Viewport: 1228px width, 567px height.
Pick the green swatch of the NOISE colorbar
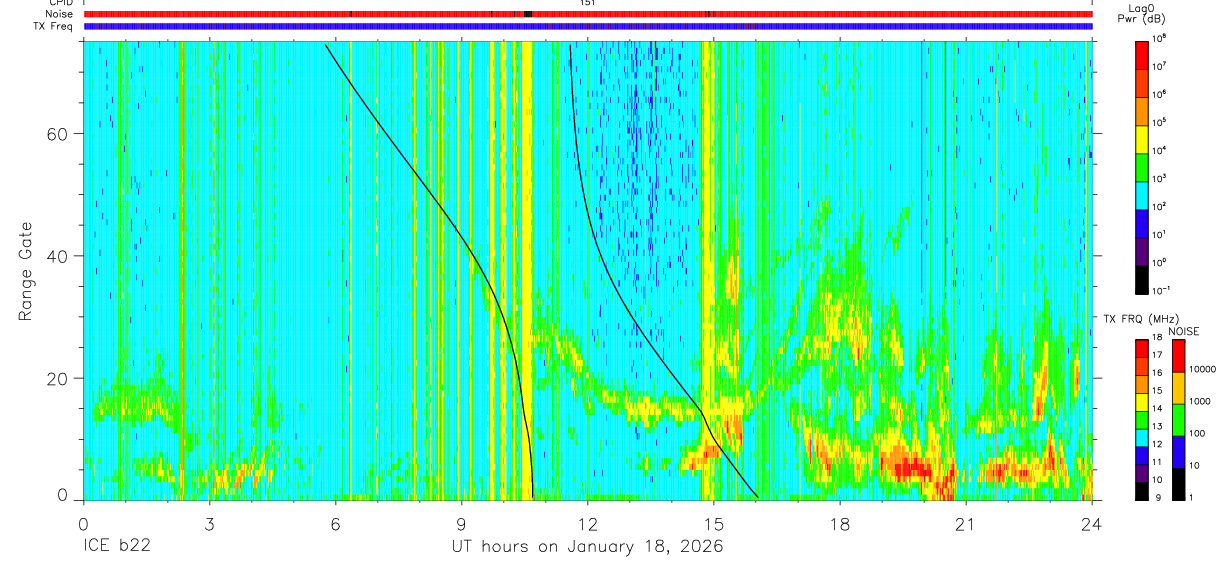click(x=1178, y=420)
